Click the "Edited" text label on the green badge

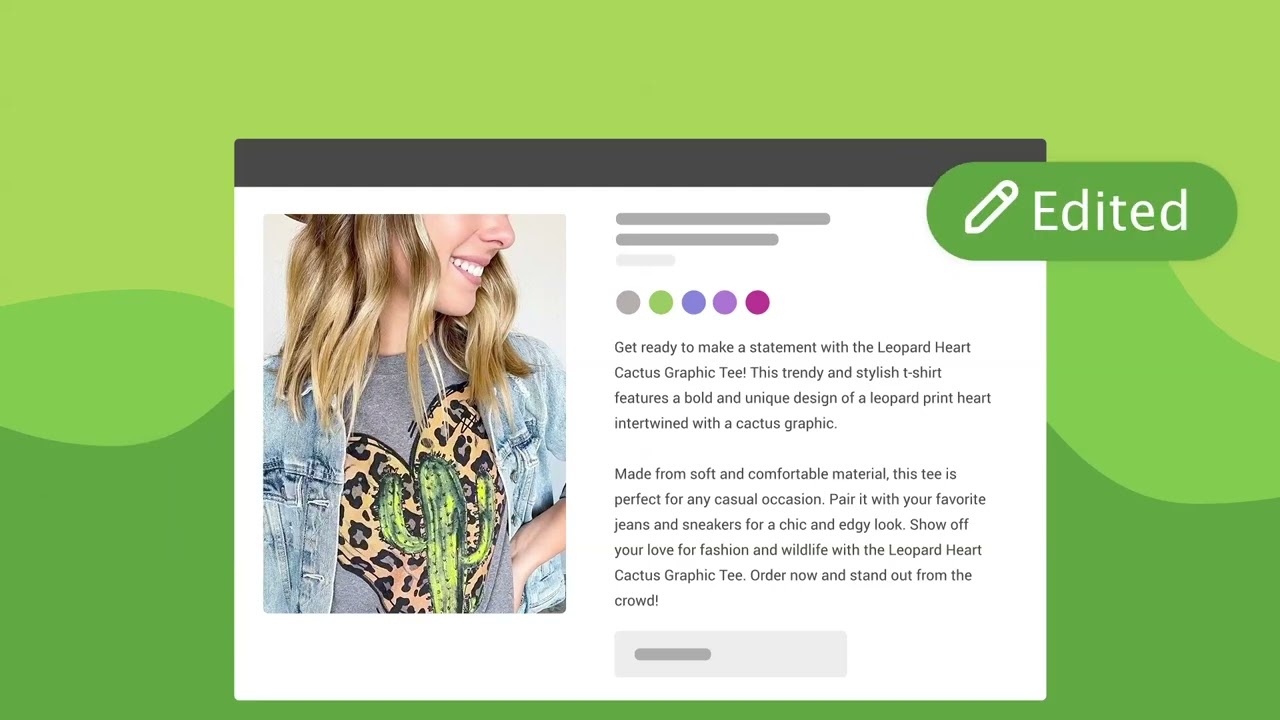pos(1110,211)
